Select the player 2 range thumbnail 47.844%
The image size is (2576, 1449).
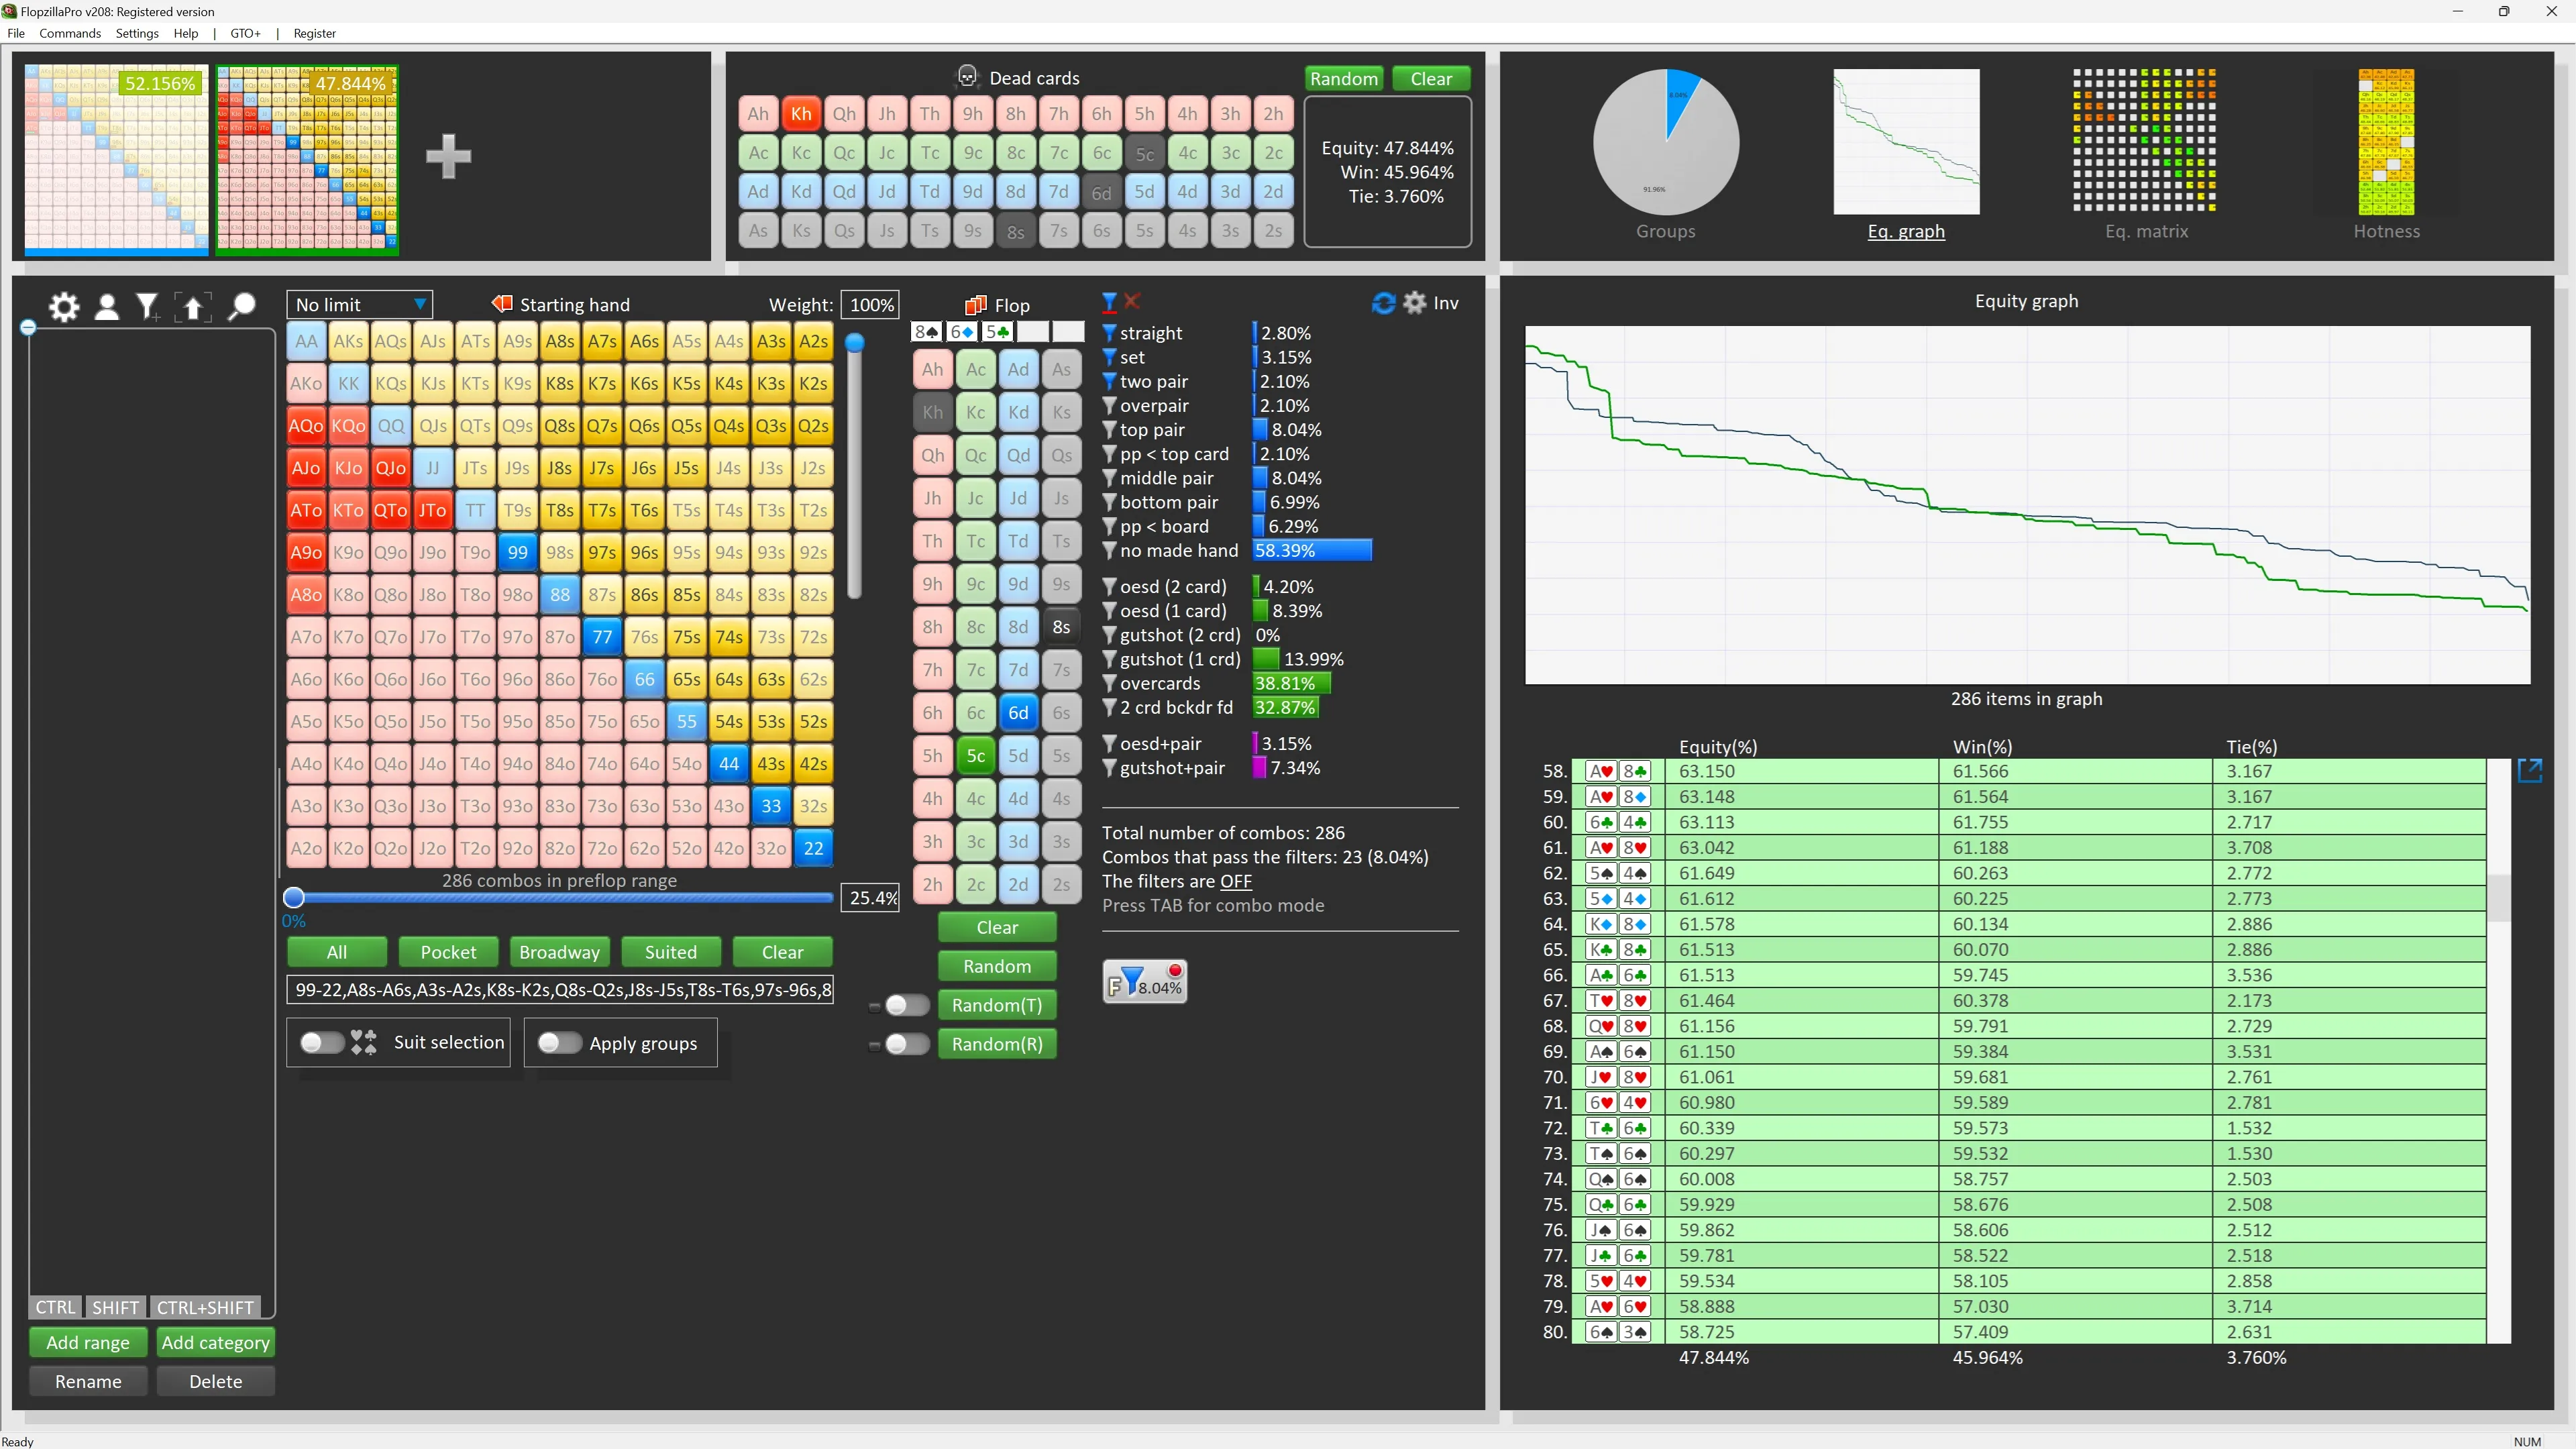point(307,159)
